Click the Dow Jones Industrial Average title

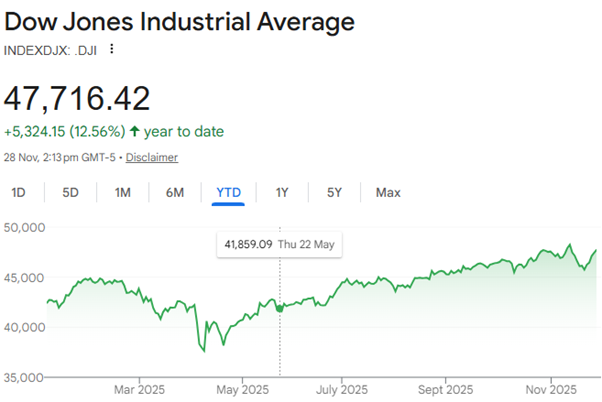[x=179, y=20]
